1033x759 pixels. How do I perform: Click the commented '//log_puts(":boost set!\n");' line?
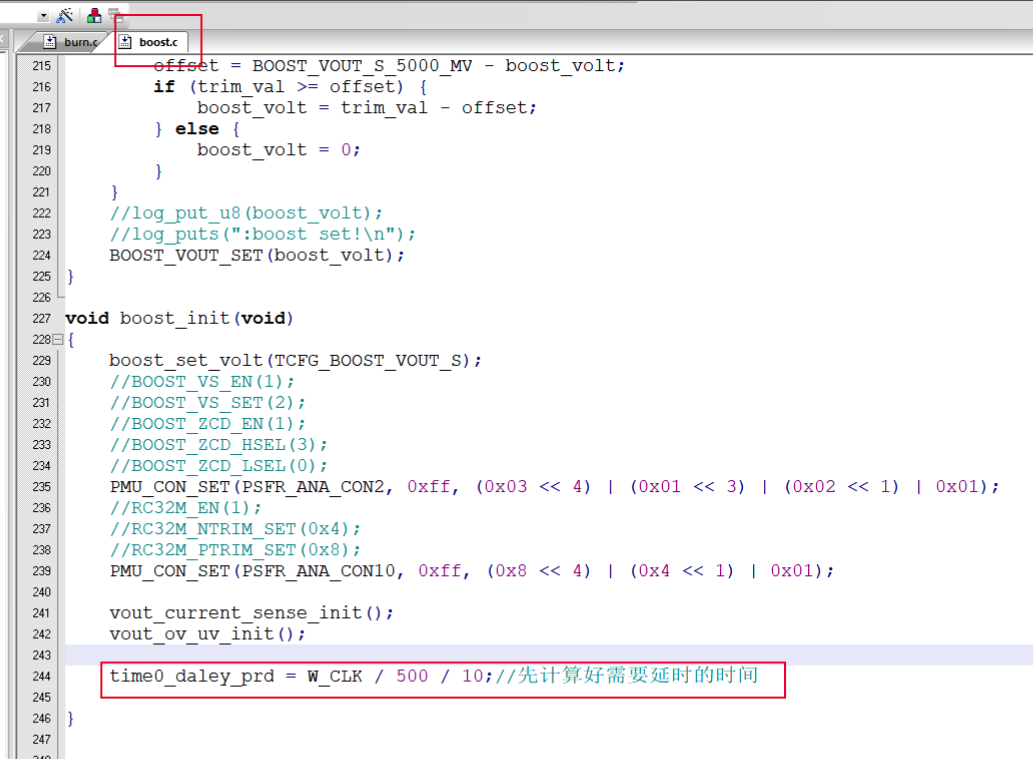262,235
